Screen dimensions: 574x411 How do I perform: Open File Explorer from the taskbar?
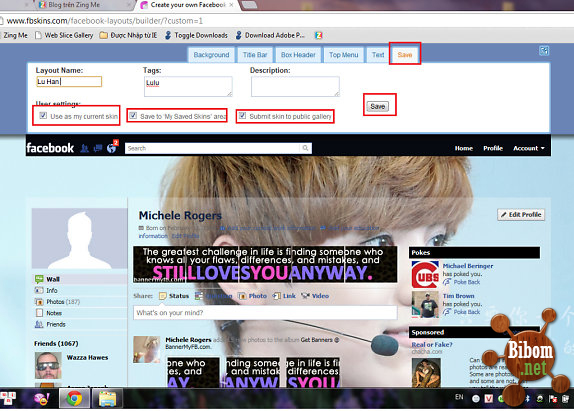click(107, 399)
